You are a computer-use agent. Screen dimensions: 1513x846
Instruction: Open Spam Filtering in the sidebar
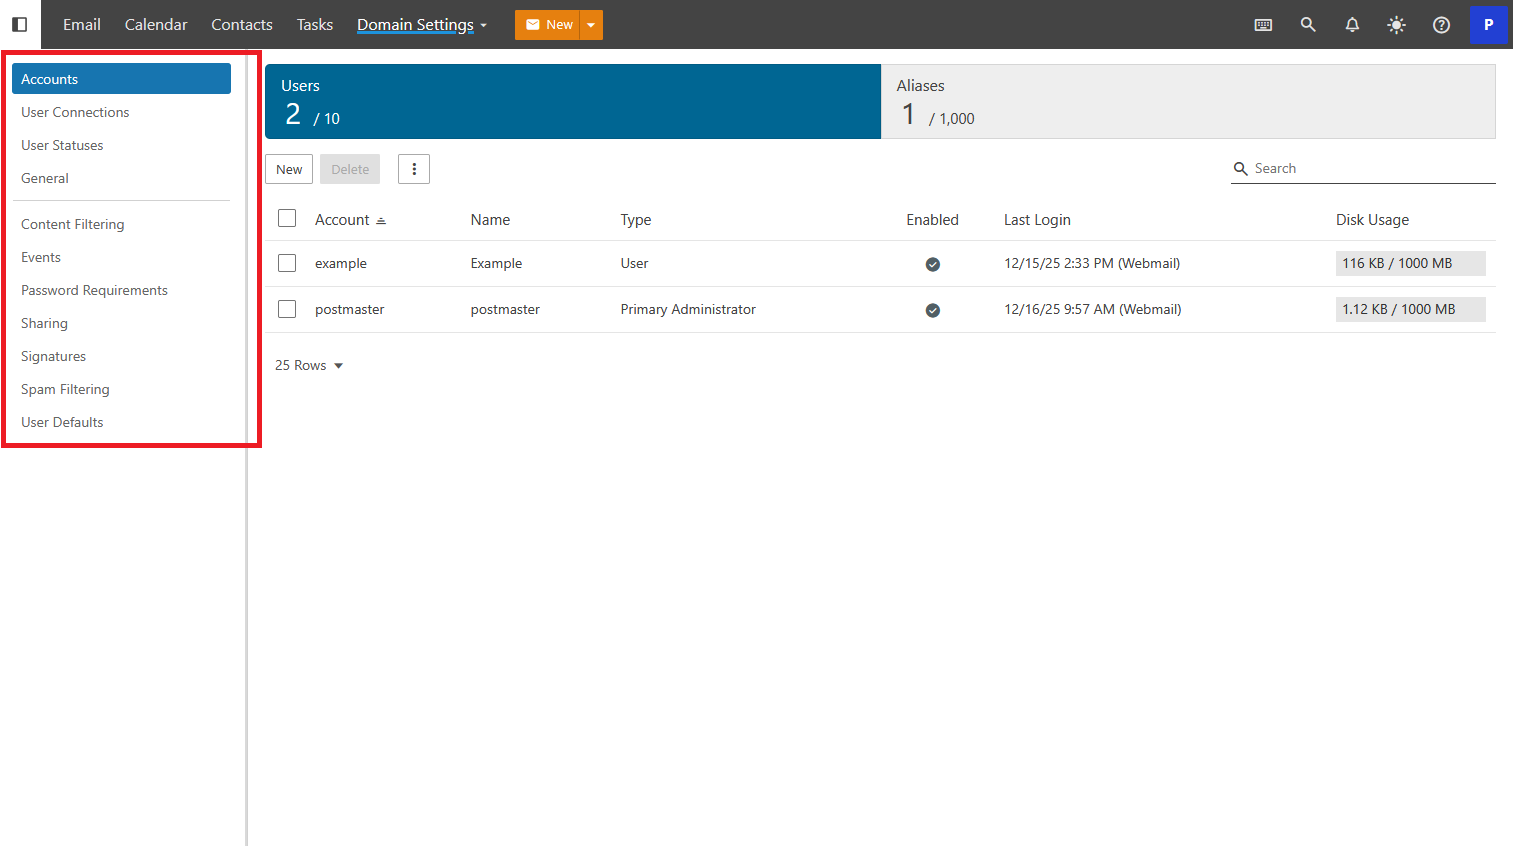(65, 389)
